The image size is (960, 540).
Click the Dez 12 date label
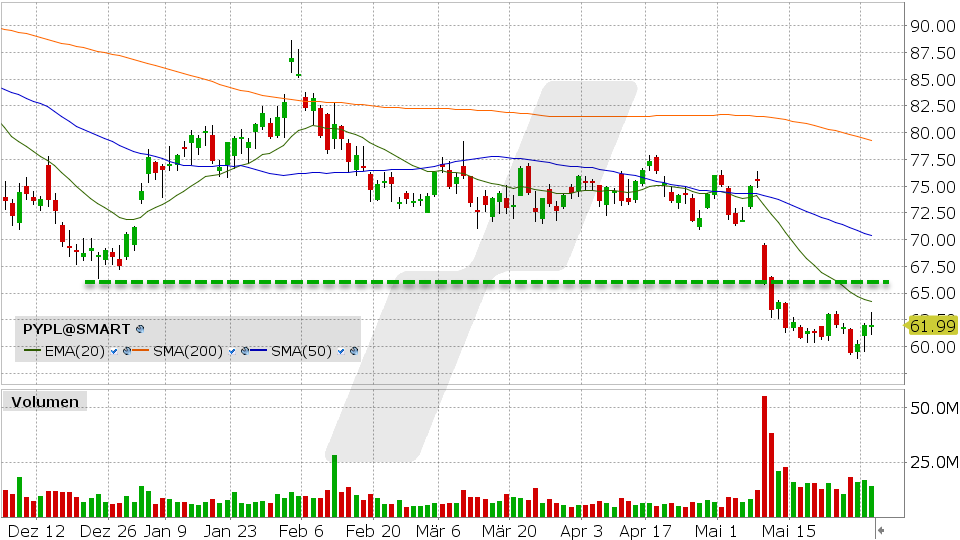point(37,531)
